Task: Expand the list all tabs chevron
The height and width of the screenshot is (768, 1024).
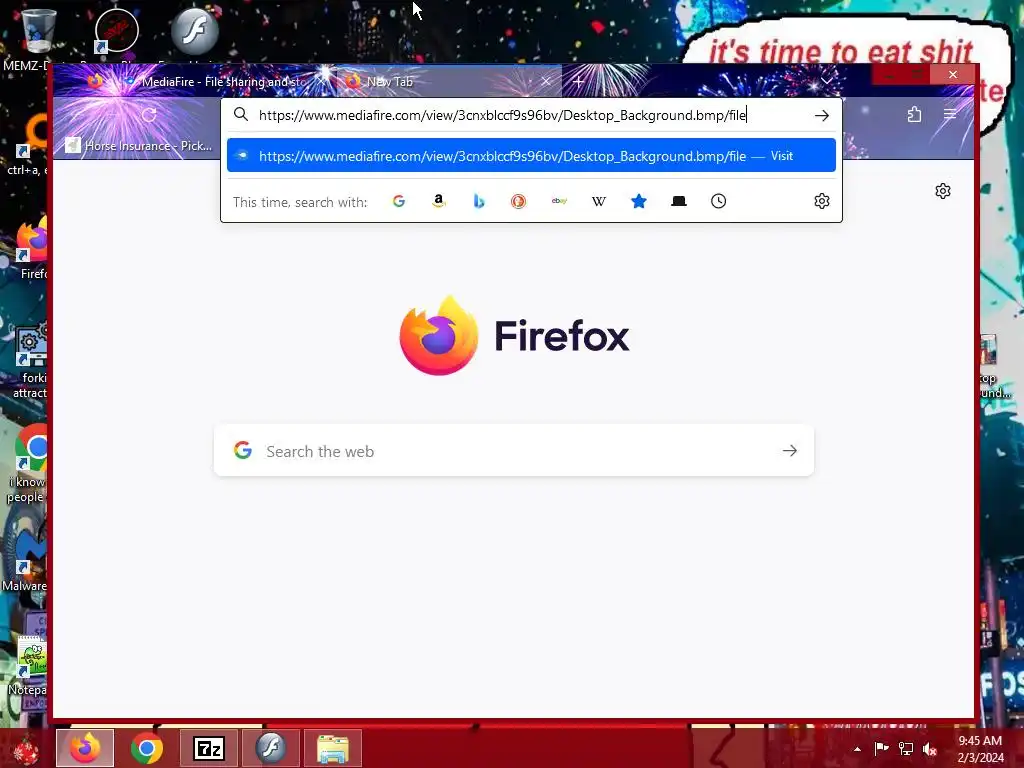Action: 827,81
